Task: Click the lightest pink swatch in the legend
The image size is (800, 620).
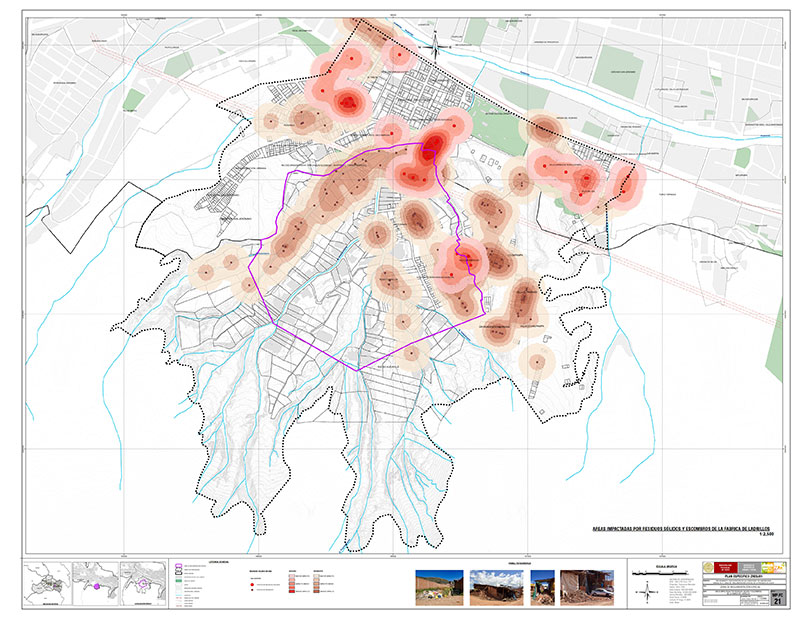Action: pos(292,576)
